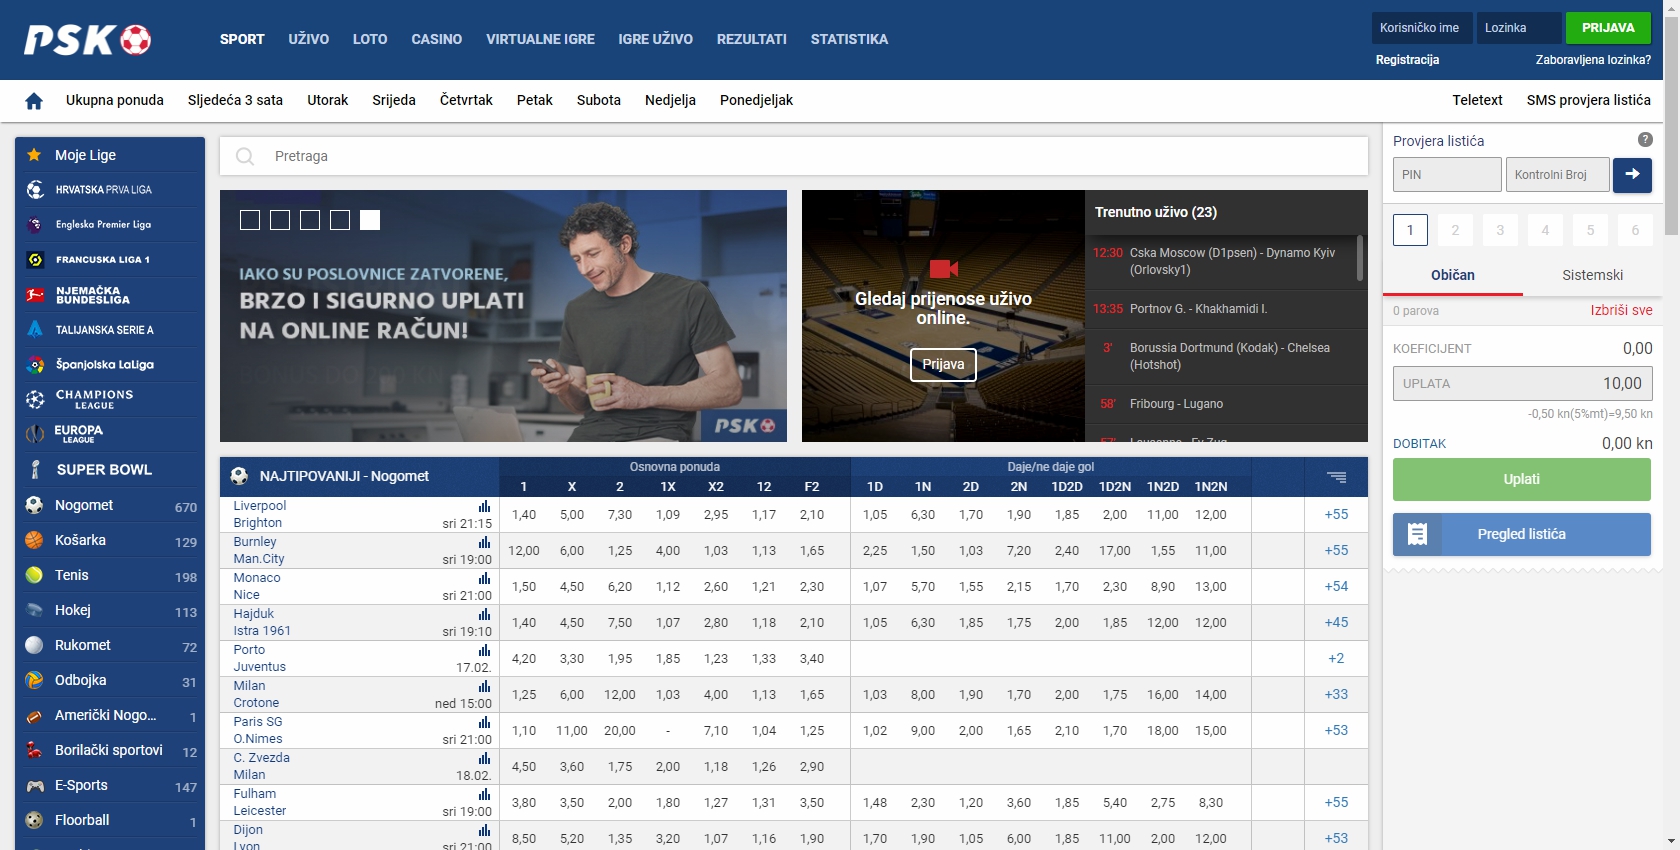Click the green PRIJAVA login button
This screenshot has height=850, width=1680.
click(x=1608, y=28)
